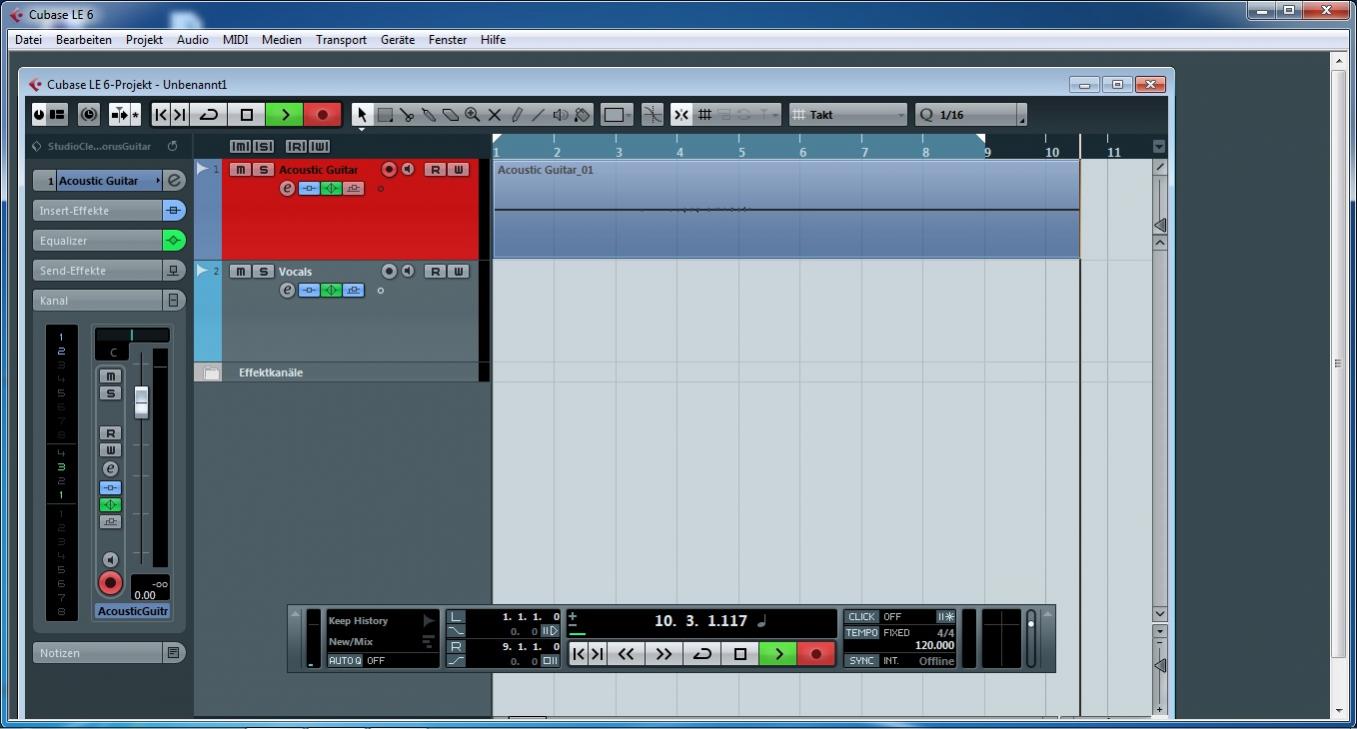Select the Range Selection tool
1357x729 pixels.
[385, 115]
